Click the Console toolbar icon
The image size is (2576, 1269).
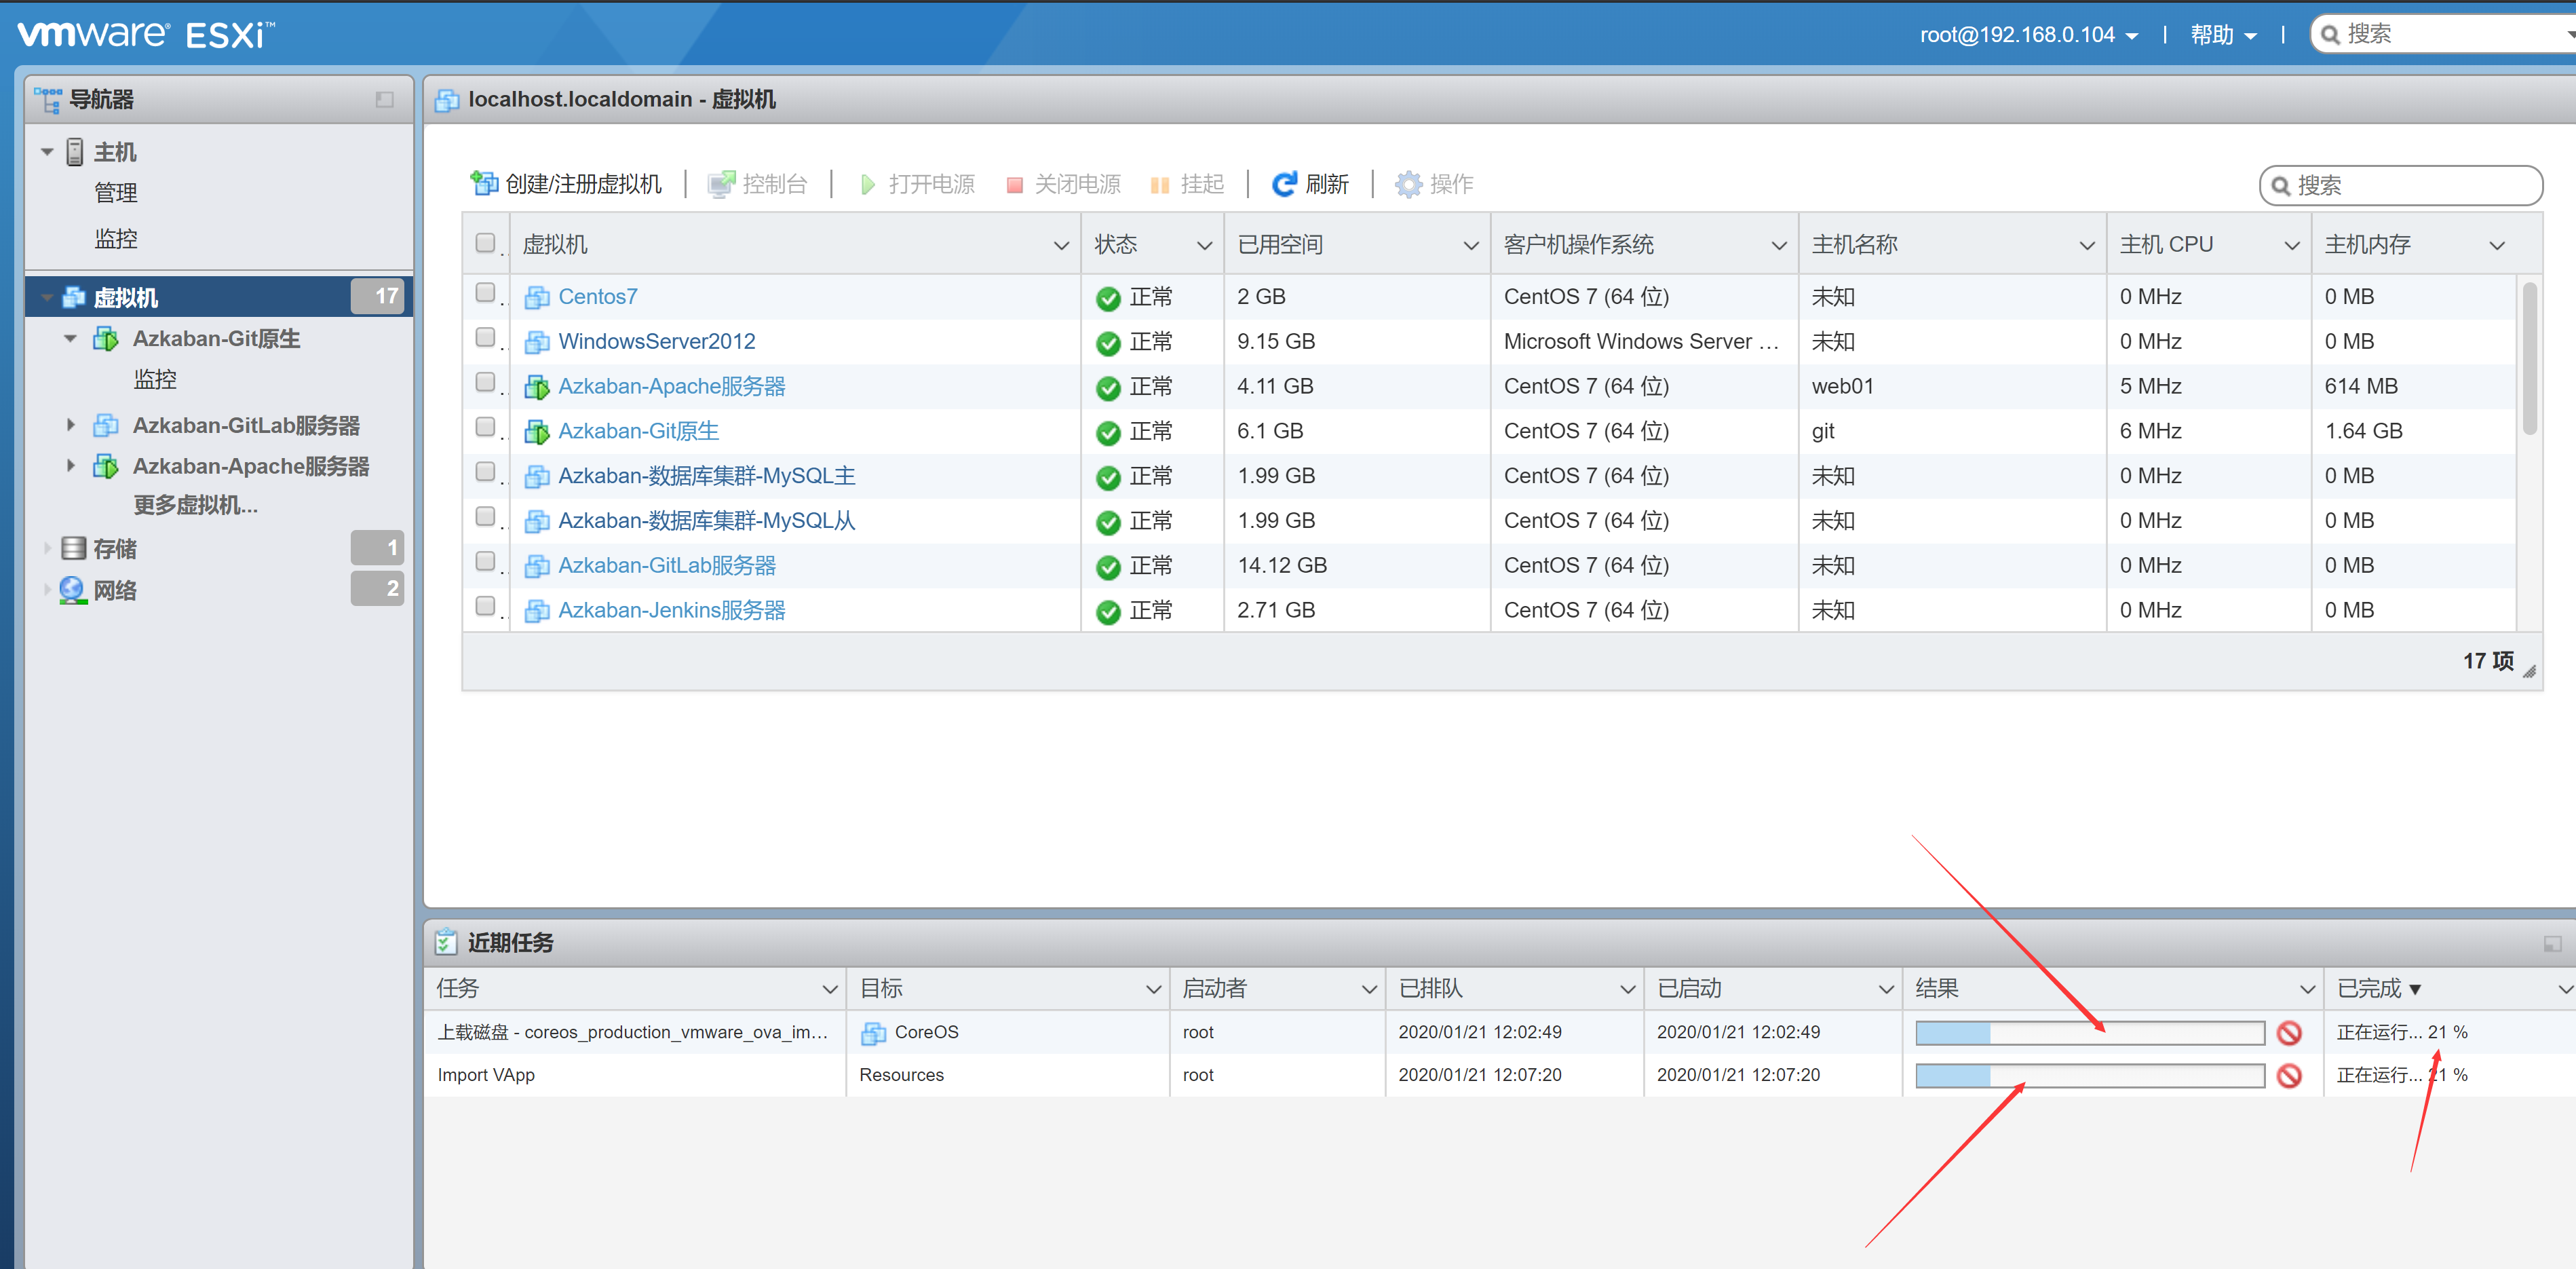[x=721, y=184]
